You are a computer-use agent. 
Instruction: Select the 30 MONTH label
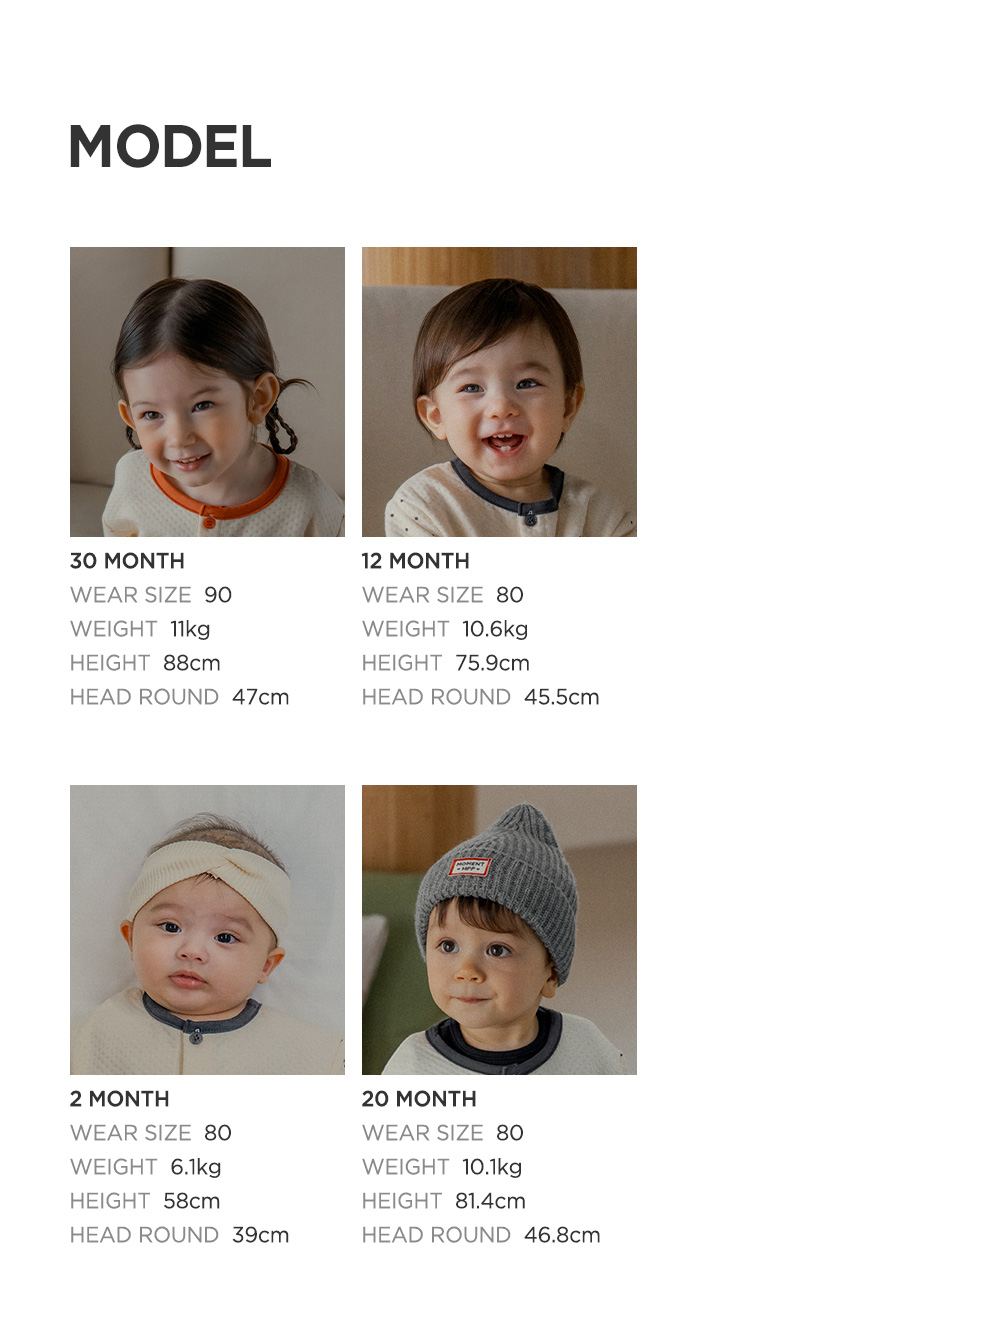coord(127,561)
